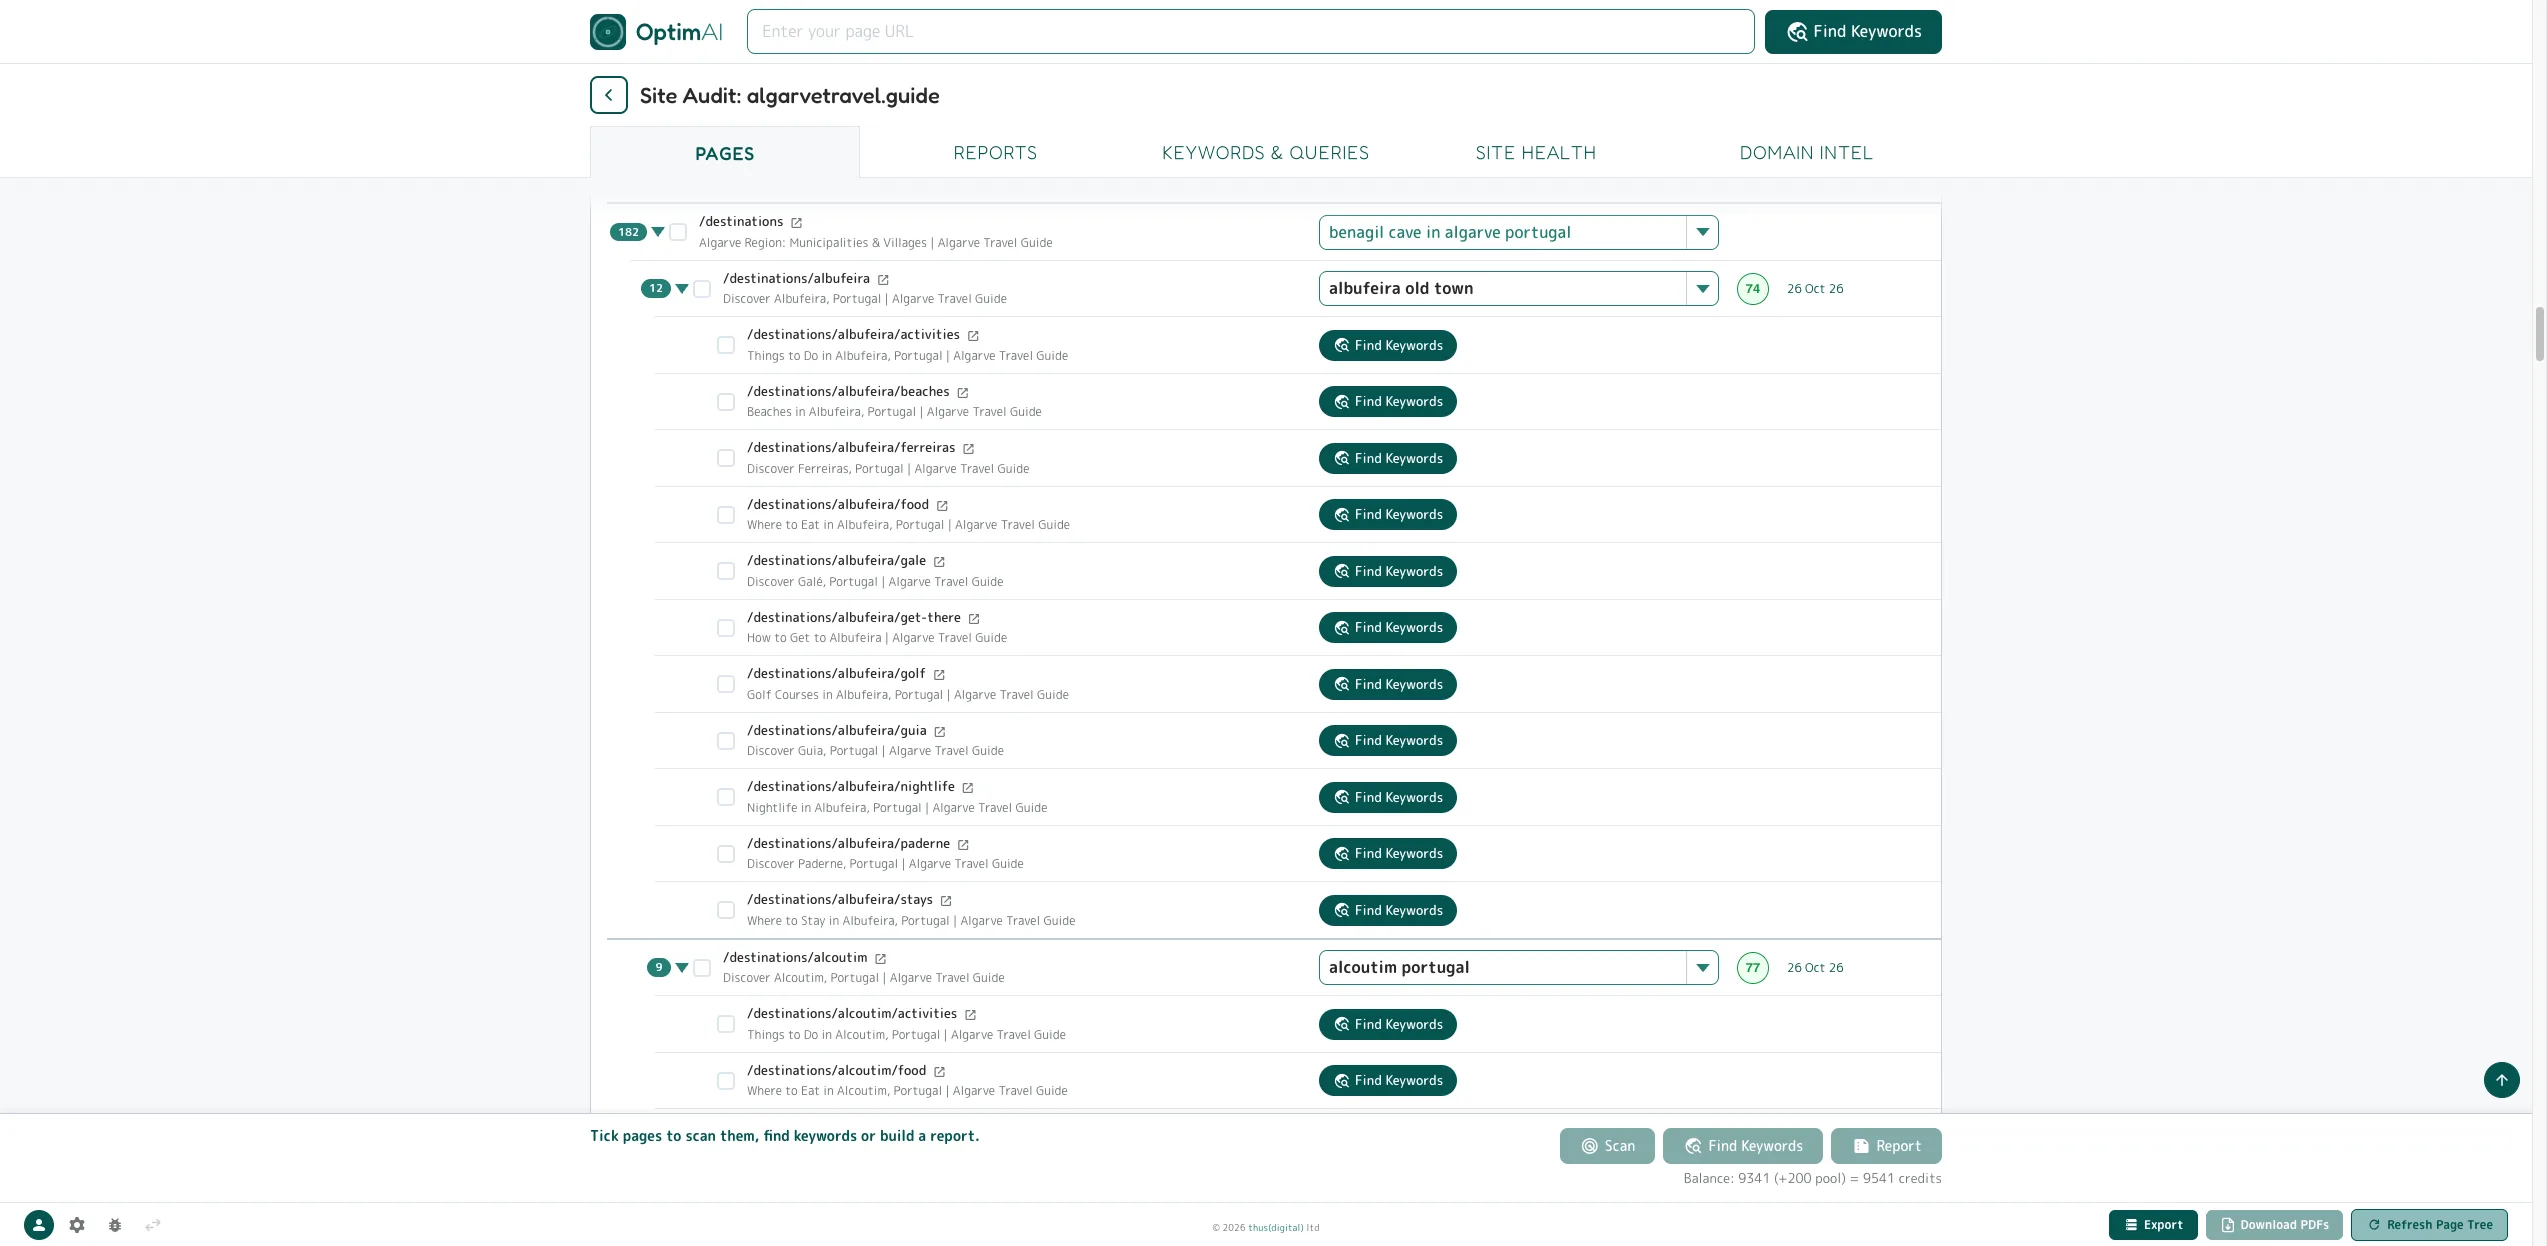Switch to the Reports tab
Viewport: 2547px width, 1246px height.
995,153
